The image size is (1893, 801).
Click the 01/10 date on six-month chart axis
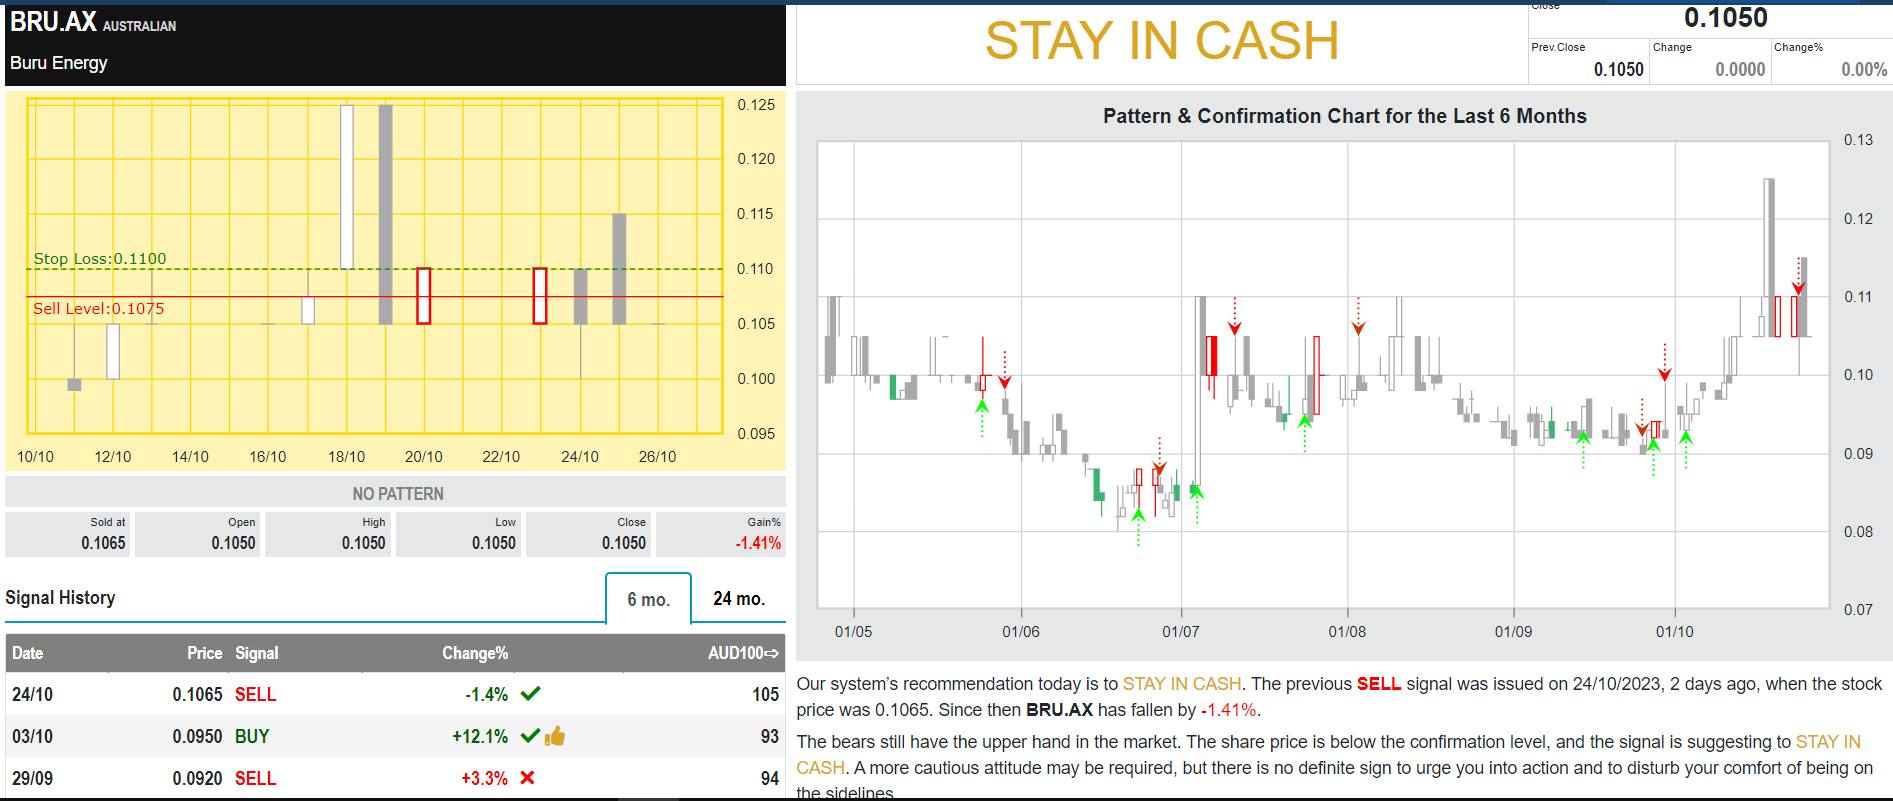tap(1674, 632)
